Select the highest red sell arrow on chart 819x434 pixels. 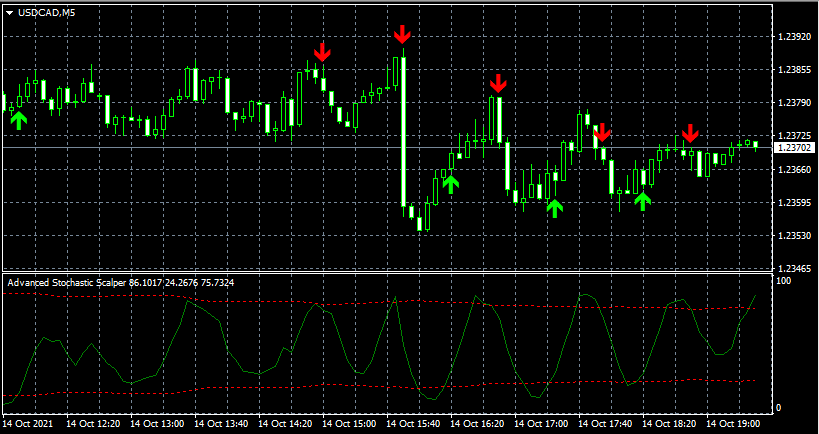[x=402, y=34]
